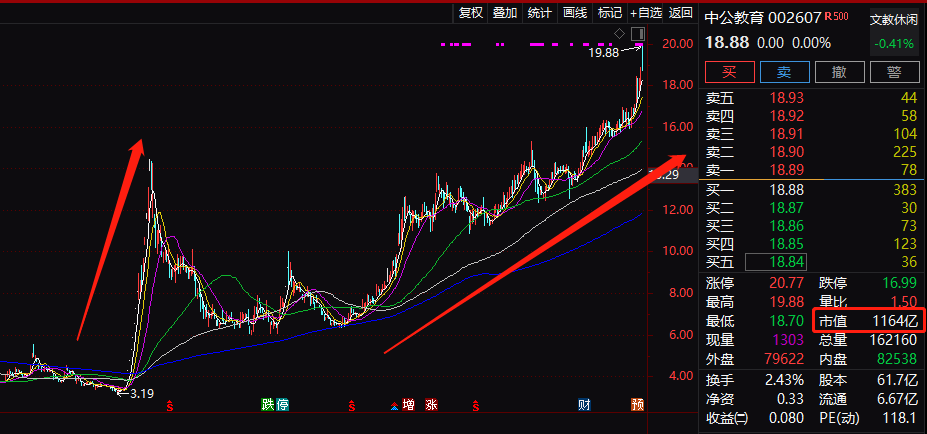The image size is (927, 434).
Task: Select the 买一 price 18.88
Action: (x=786, y=190)
